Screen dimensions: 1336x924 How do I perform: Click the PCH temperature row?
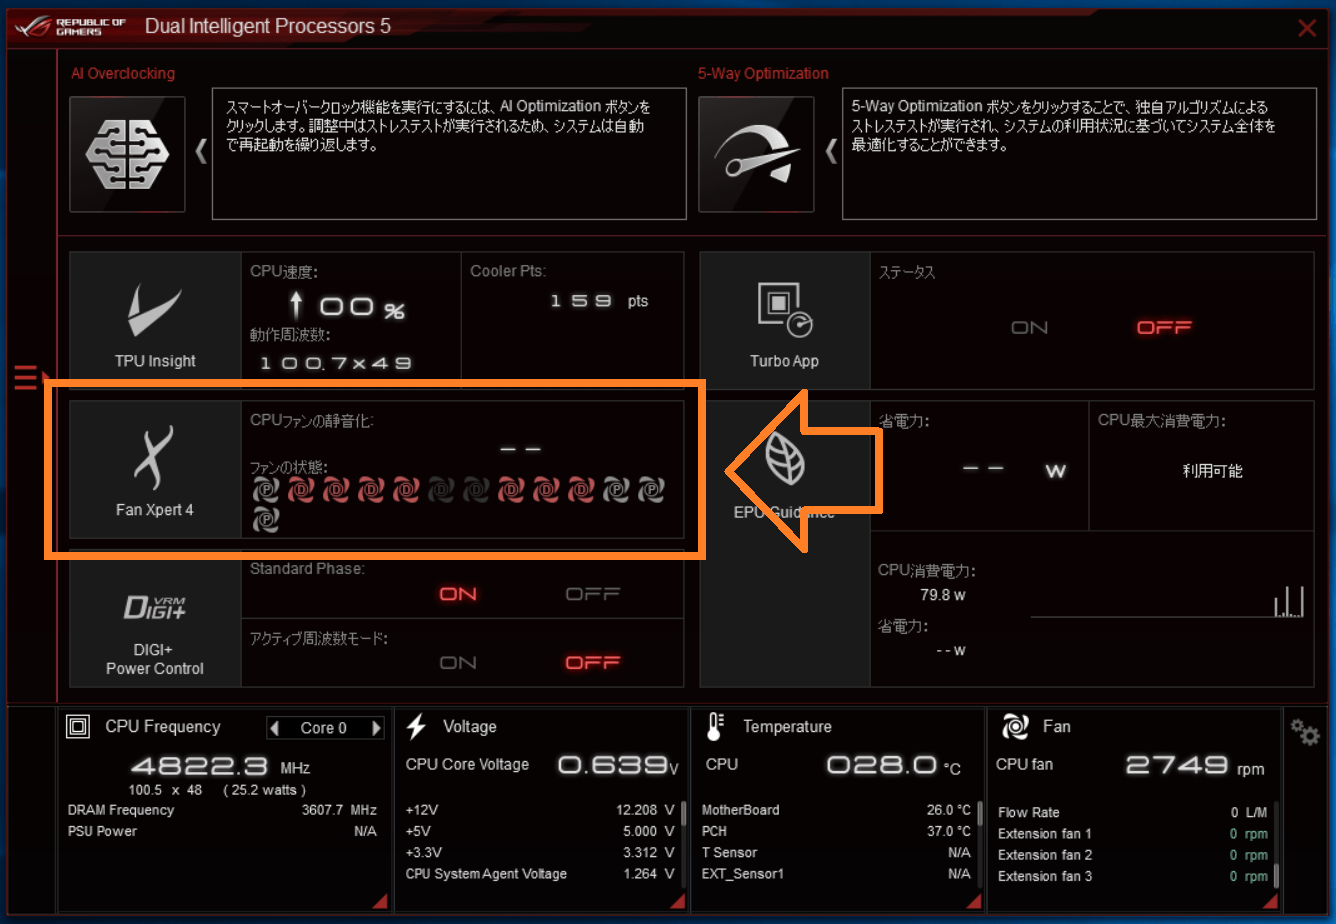(836, 831)
